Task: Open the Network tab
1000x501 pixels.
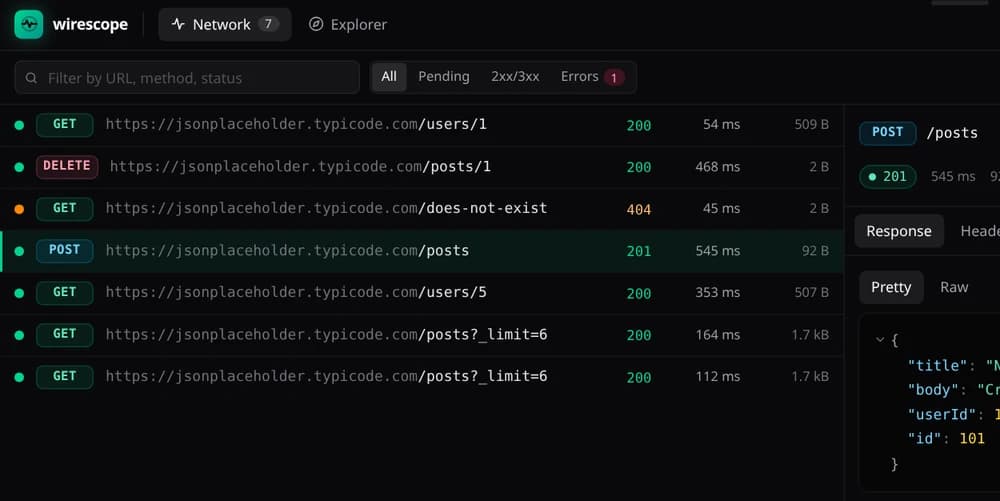Action: (x=224, y=24)
